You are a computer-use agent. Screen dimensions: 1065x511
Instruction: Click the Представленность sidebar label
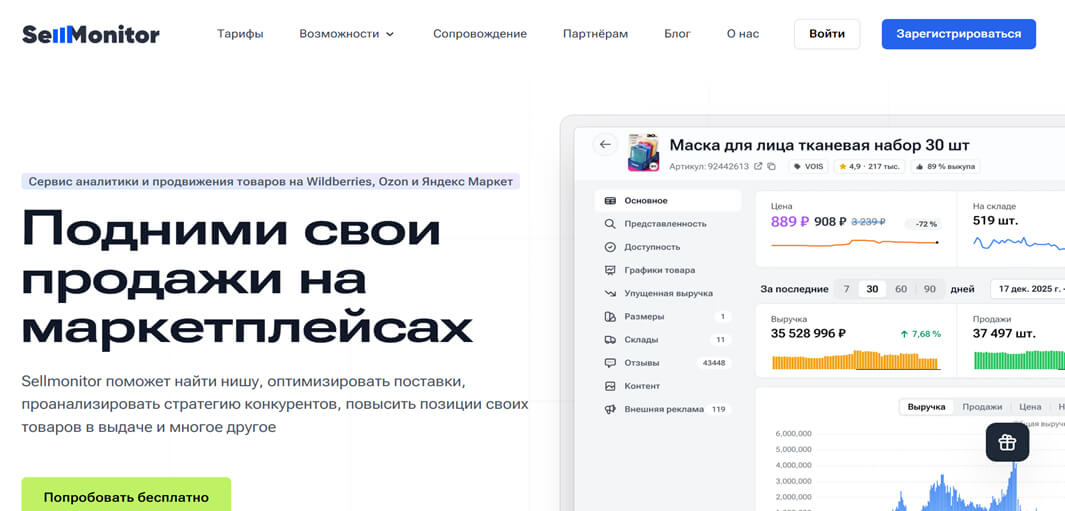665,224
